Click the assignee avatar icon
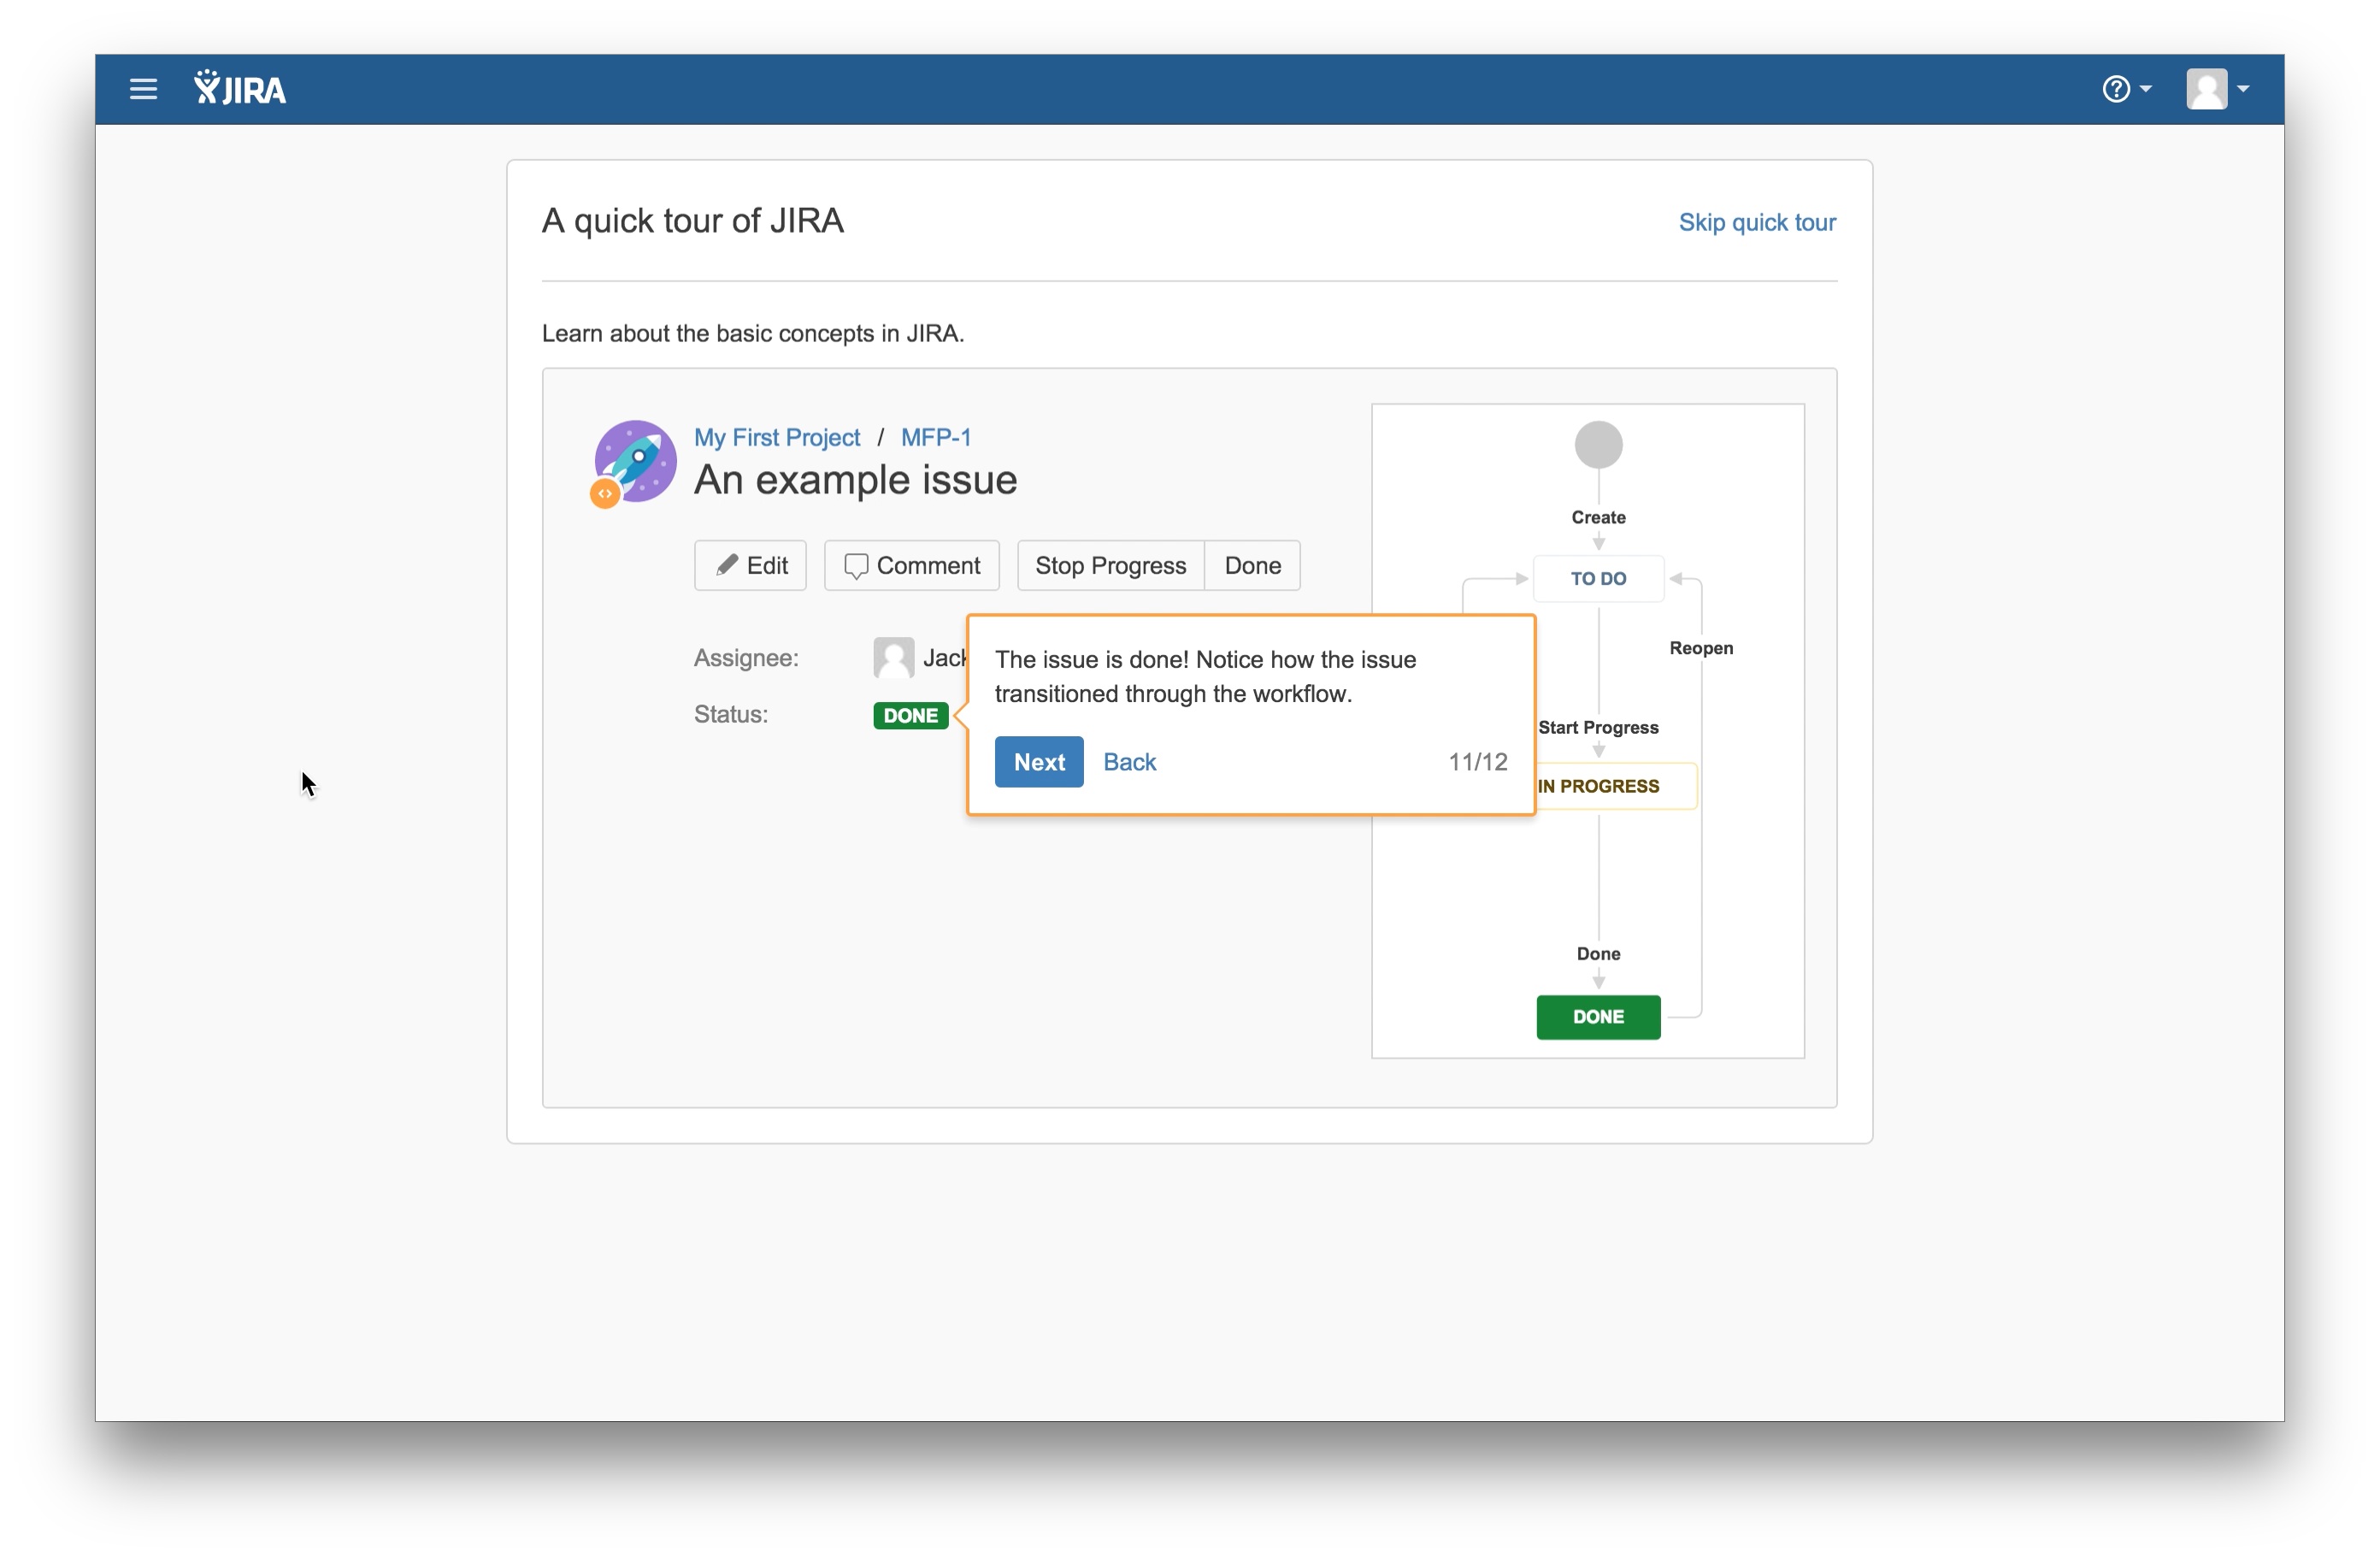 893,658
